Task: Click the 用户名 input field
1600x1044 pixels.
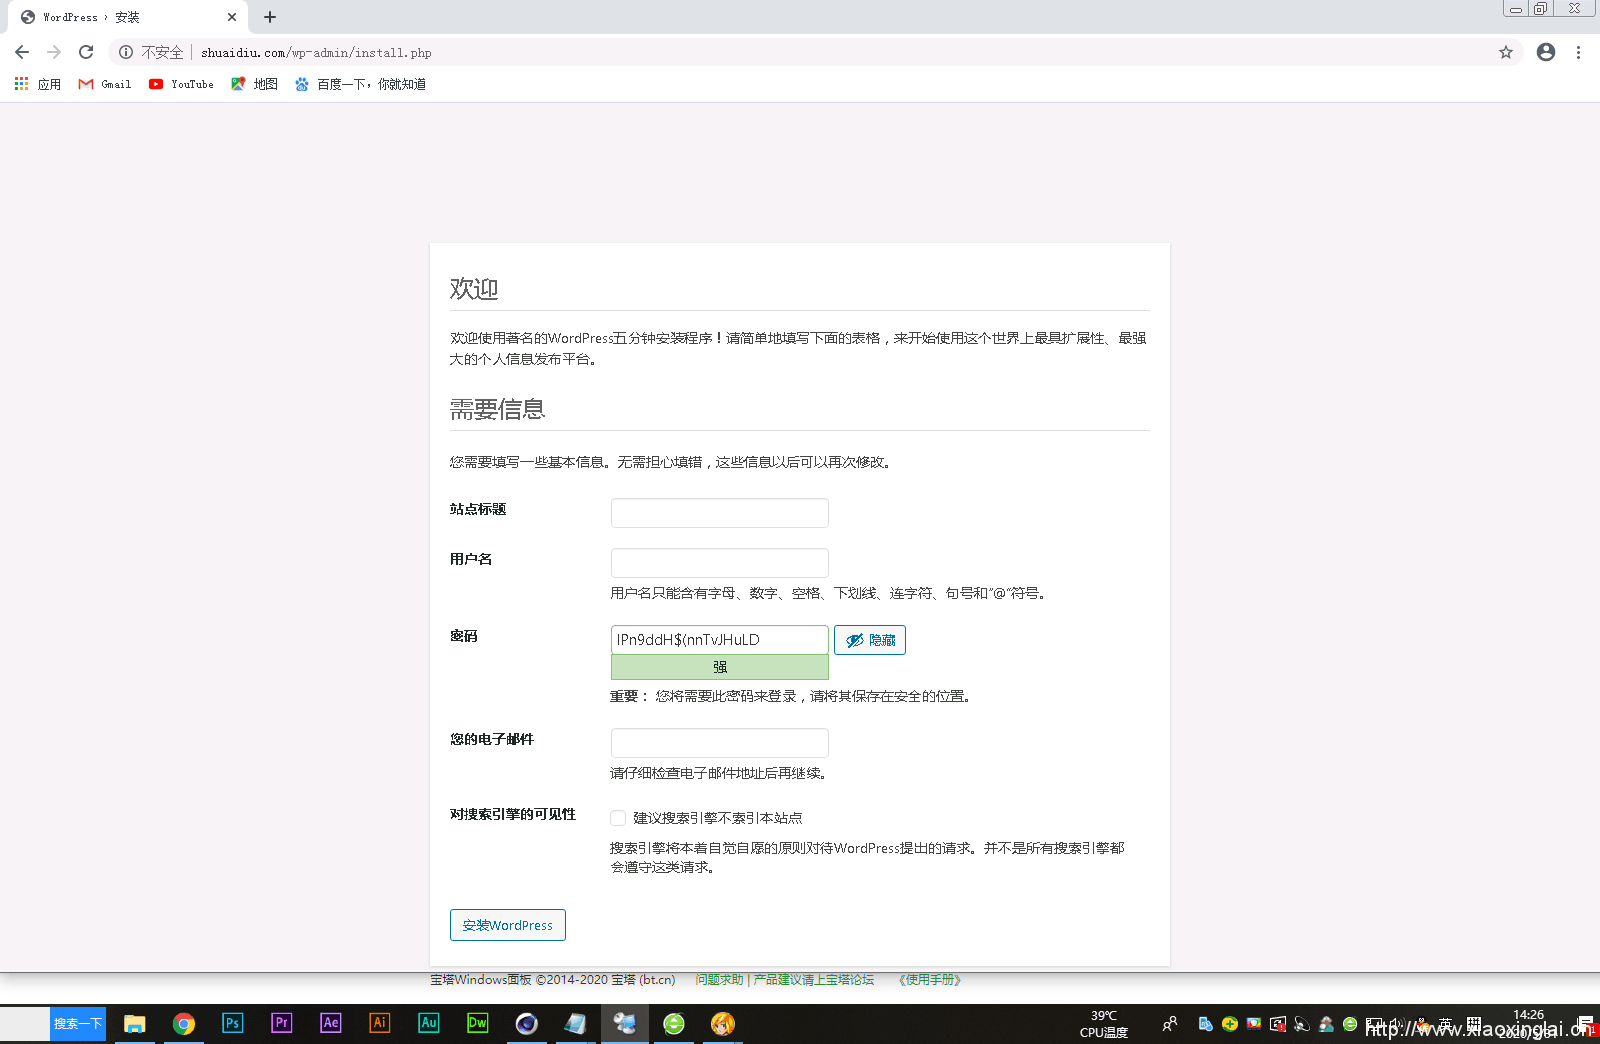Action: coord(720,563)
